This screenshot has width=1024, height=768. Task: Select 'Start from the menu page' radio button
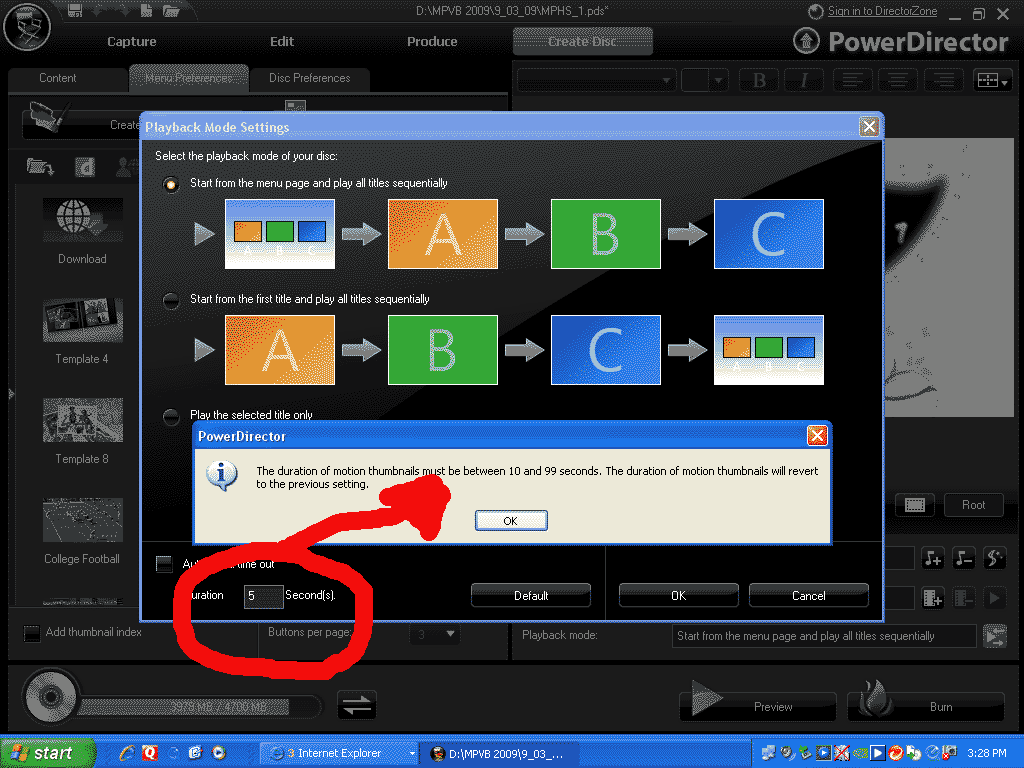tap(171, 184)
